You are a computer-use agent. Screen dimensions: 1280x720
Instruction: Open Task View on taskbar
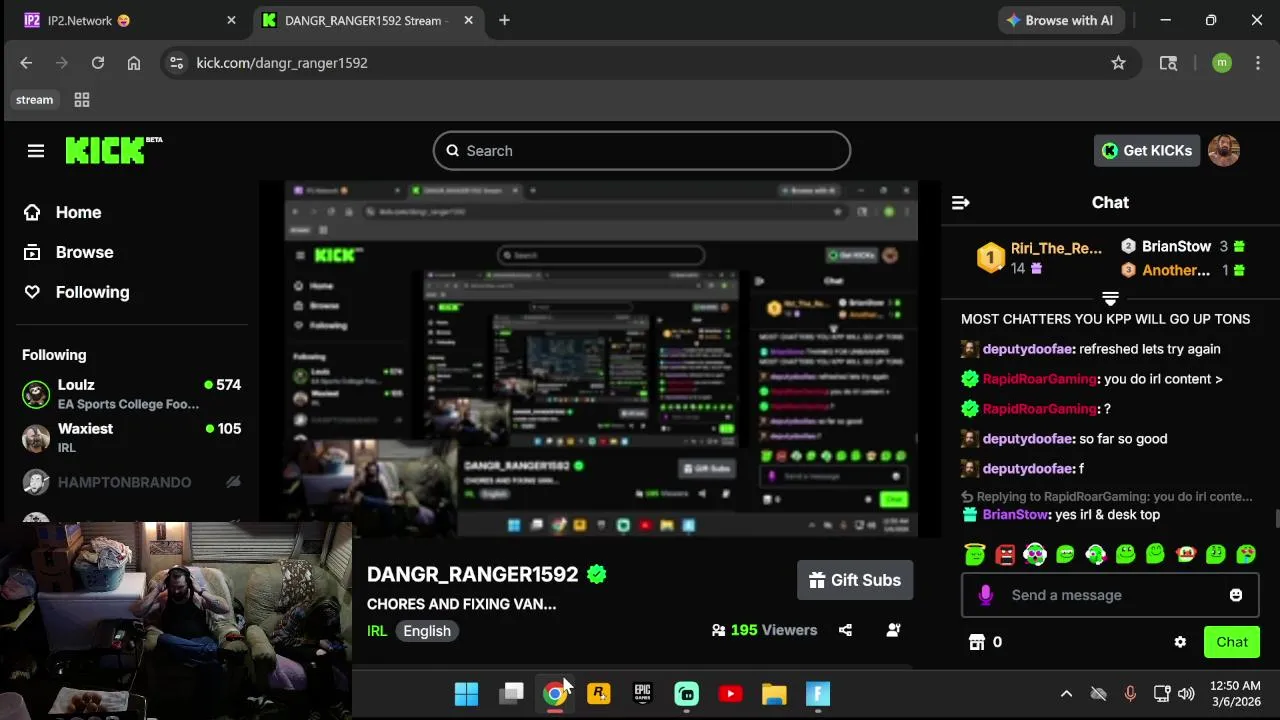(511, 694)
